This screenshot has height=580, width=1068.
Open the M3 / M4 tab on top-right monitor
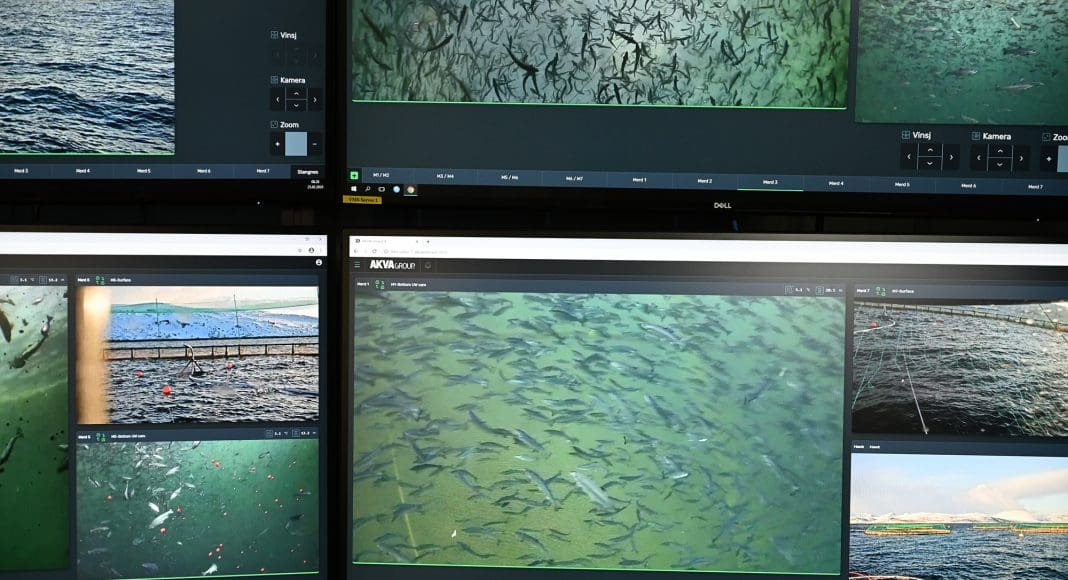[x=445, y=176]
